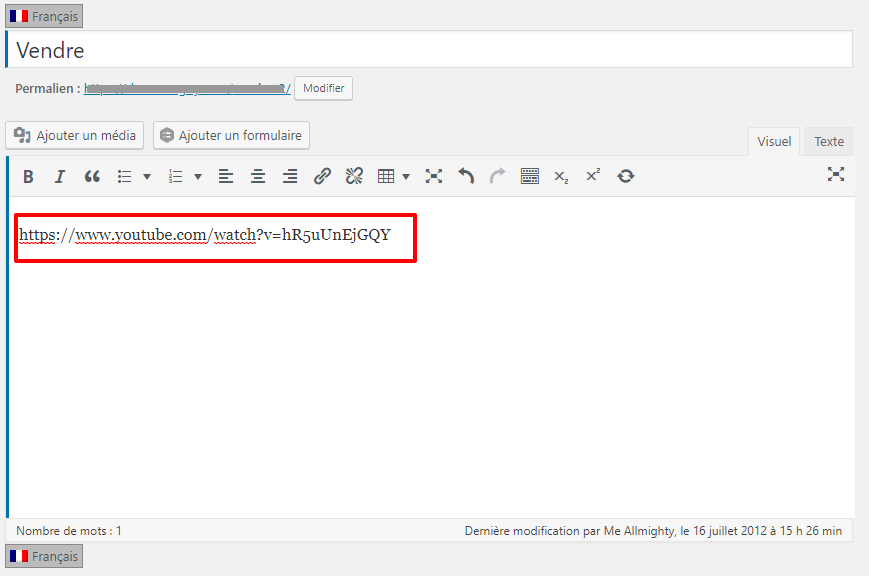Apply italic formatting

[59, 176]
